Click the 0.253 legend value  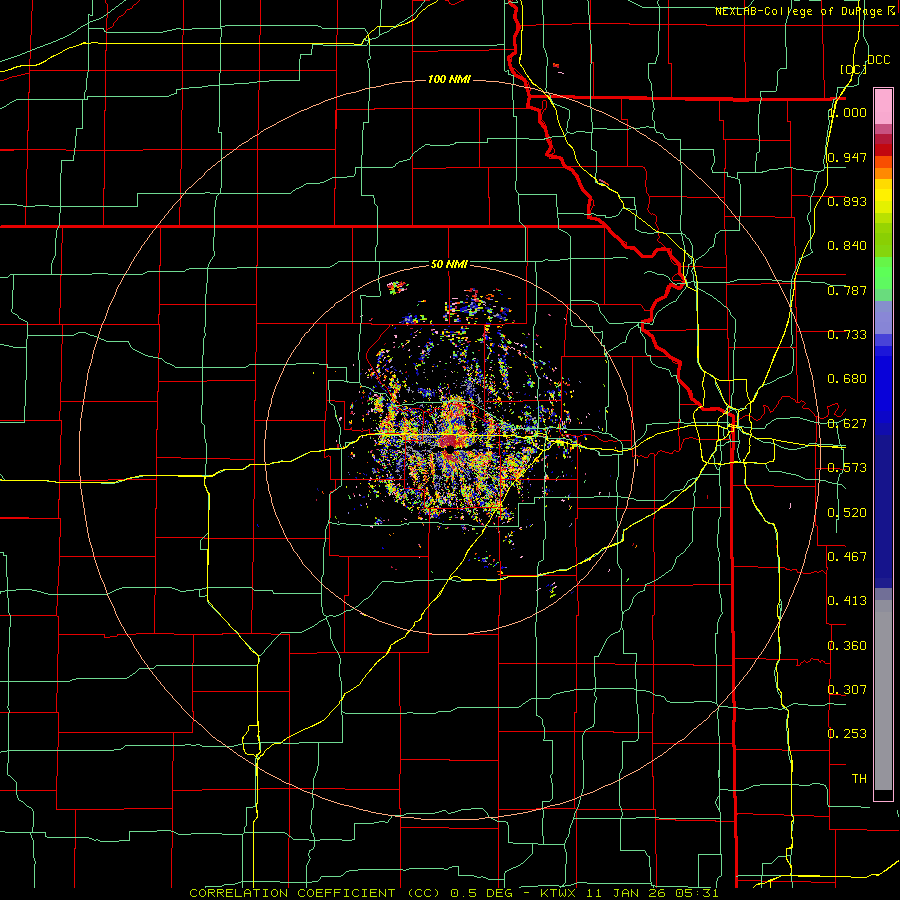[847, 734]
